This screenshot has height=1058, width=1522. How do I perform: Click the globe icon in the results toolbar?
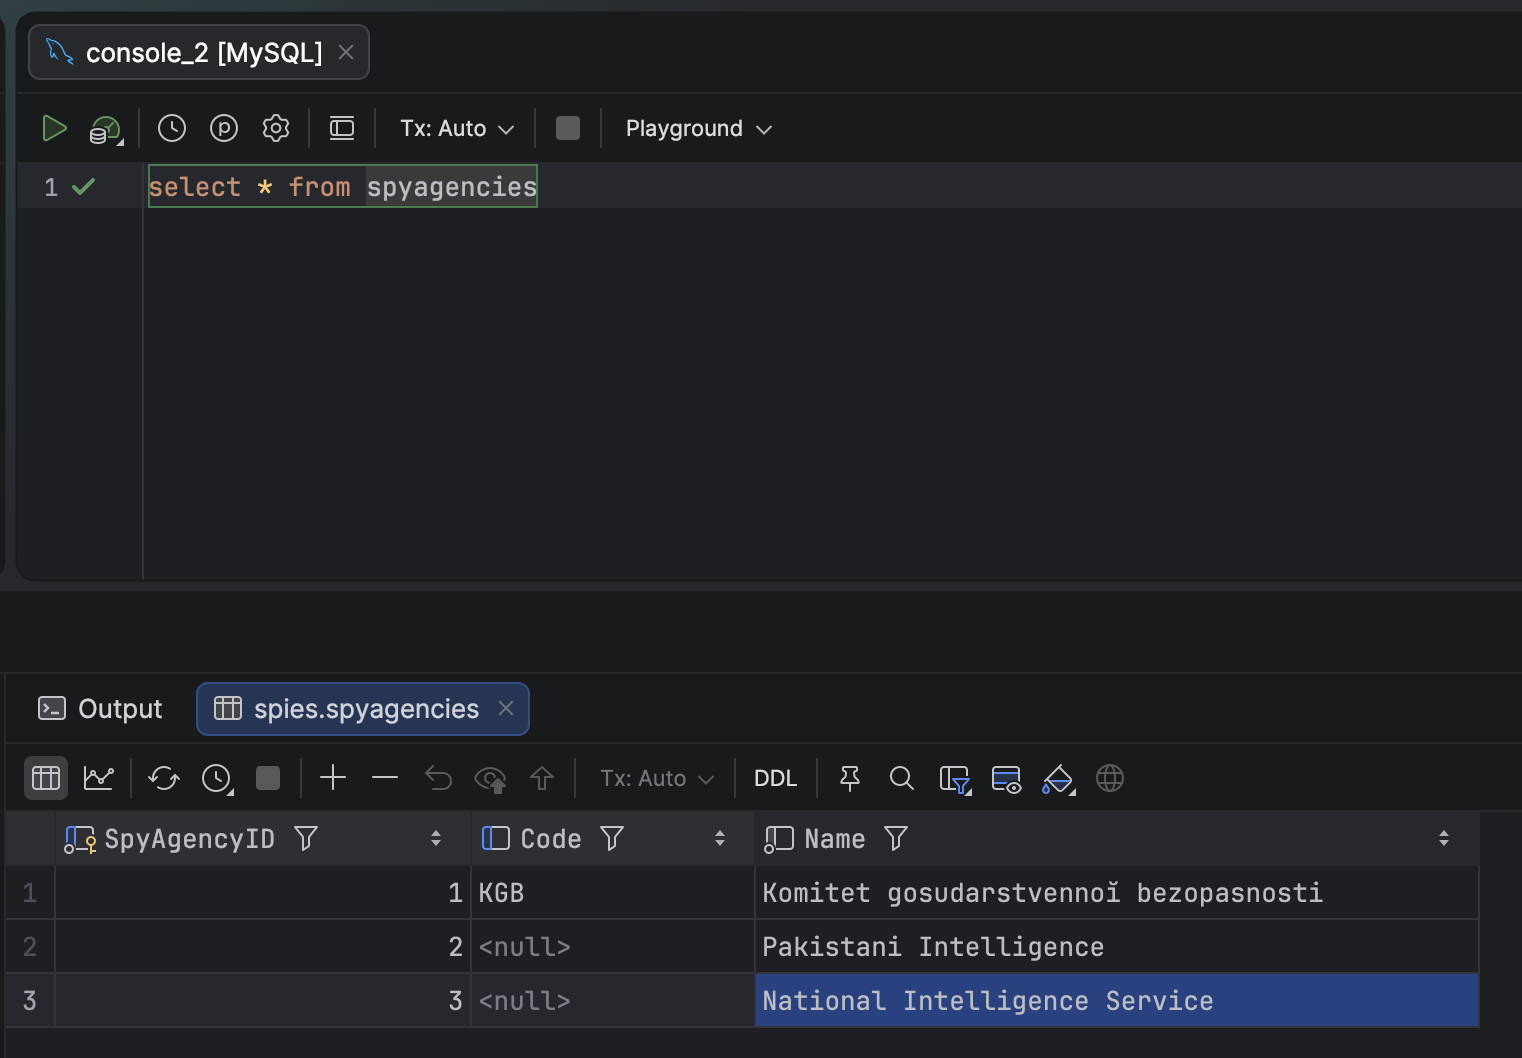(x=1110, y=778)
